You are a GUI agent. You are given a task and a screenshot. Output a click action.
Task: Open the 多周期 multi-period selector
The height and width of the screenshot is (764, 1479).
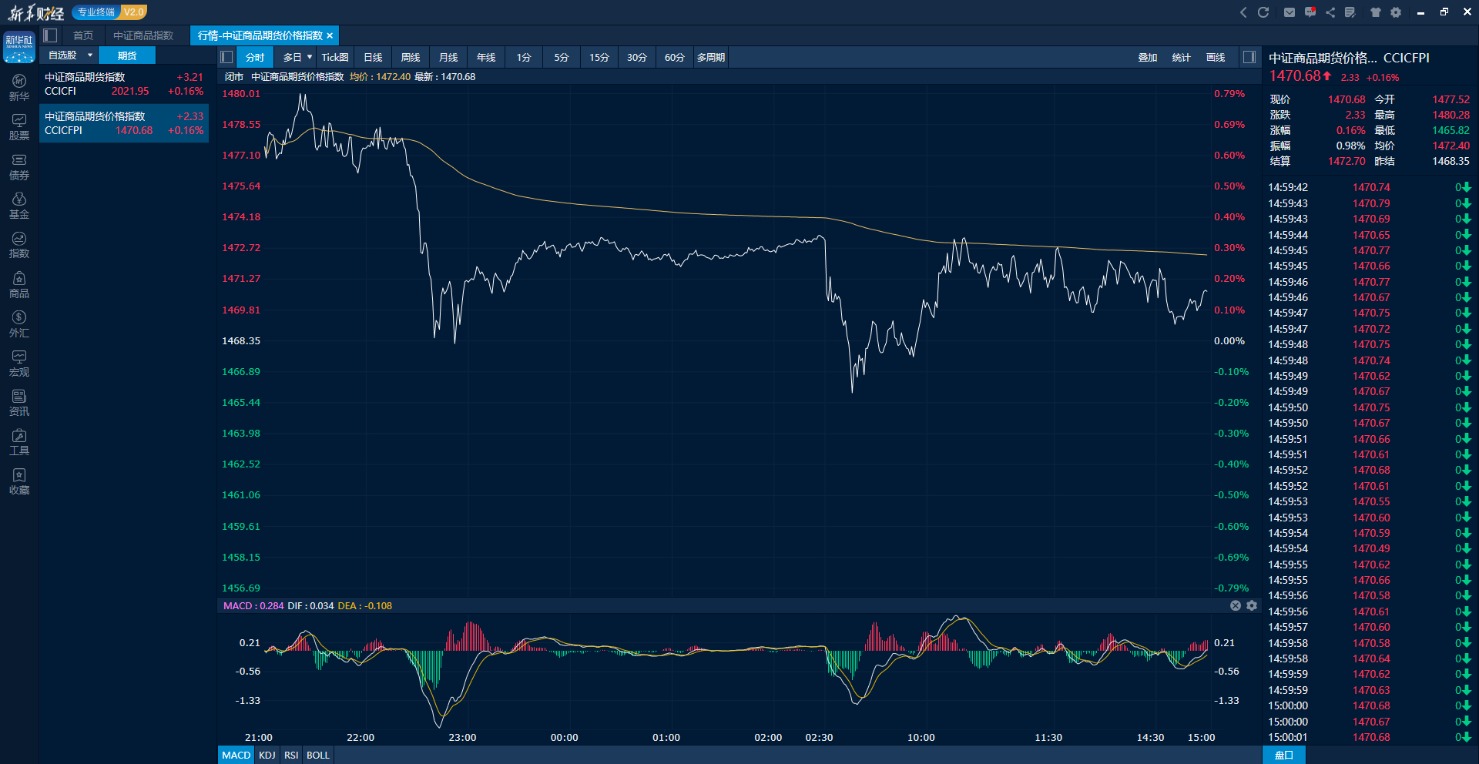[711, 57]
